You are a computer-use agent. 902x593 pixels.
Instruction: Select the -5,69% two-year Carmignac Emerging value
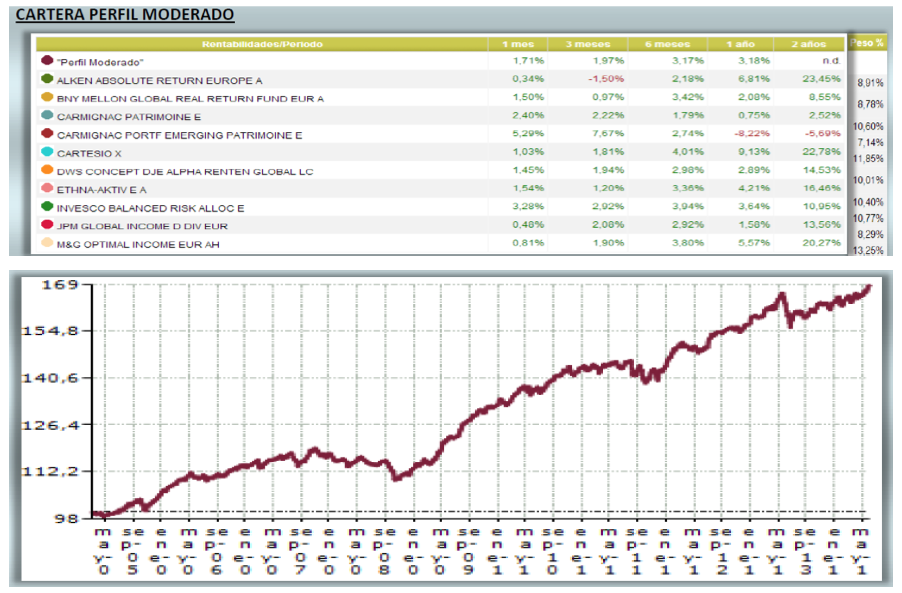823,133
